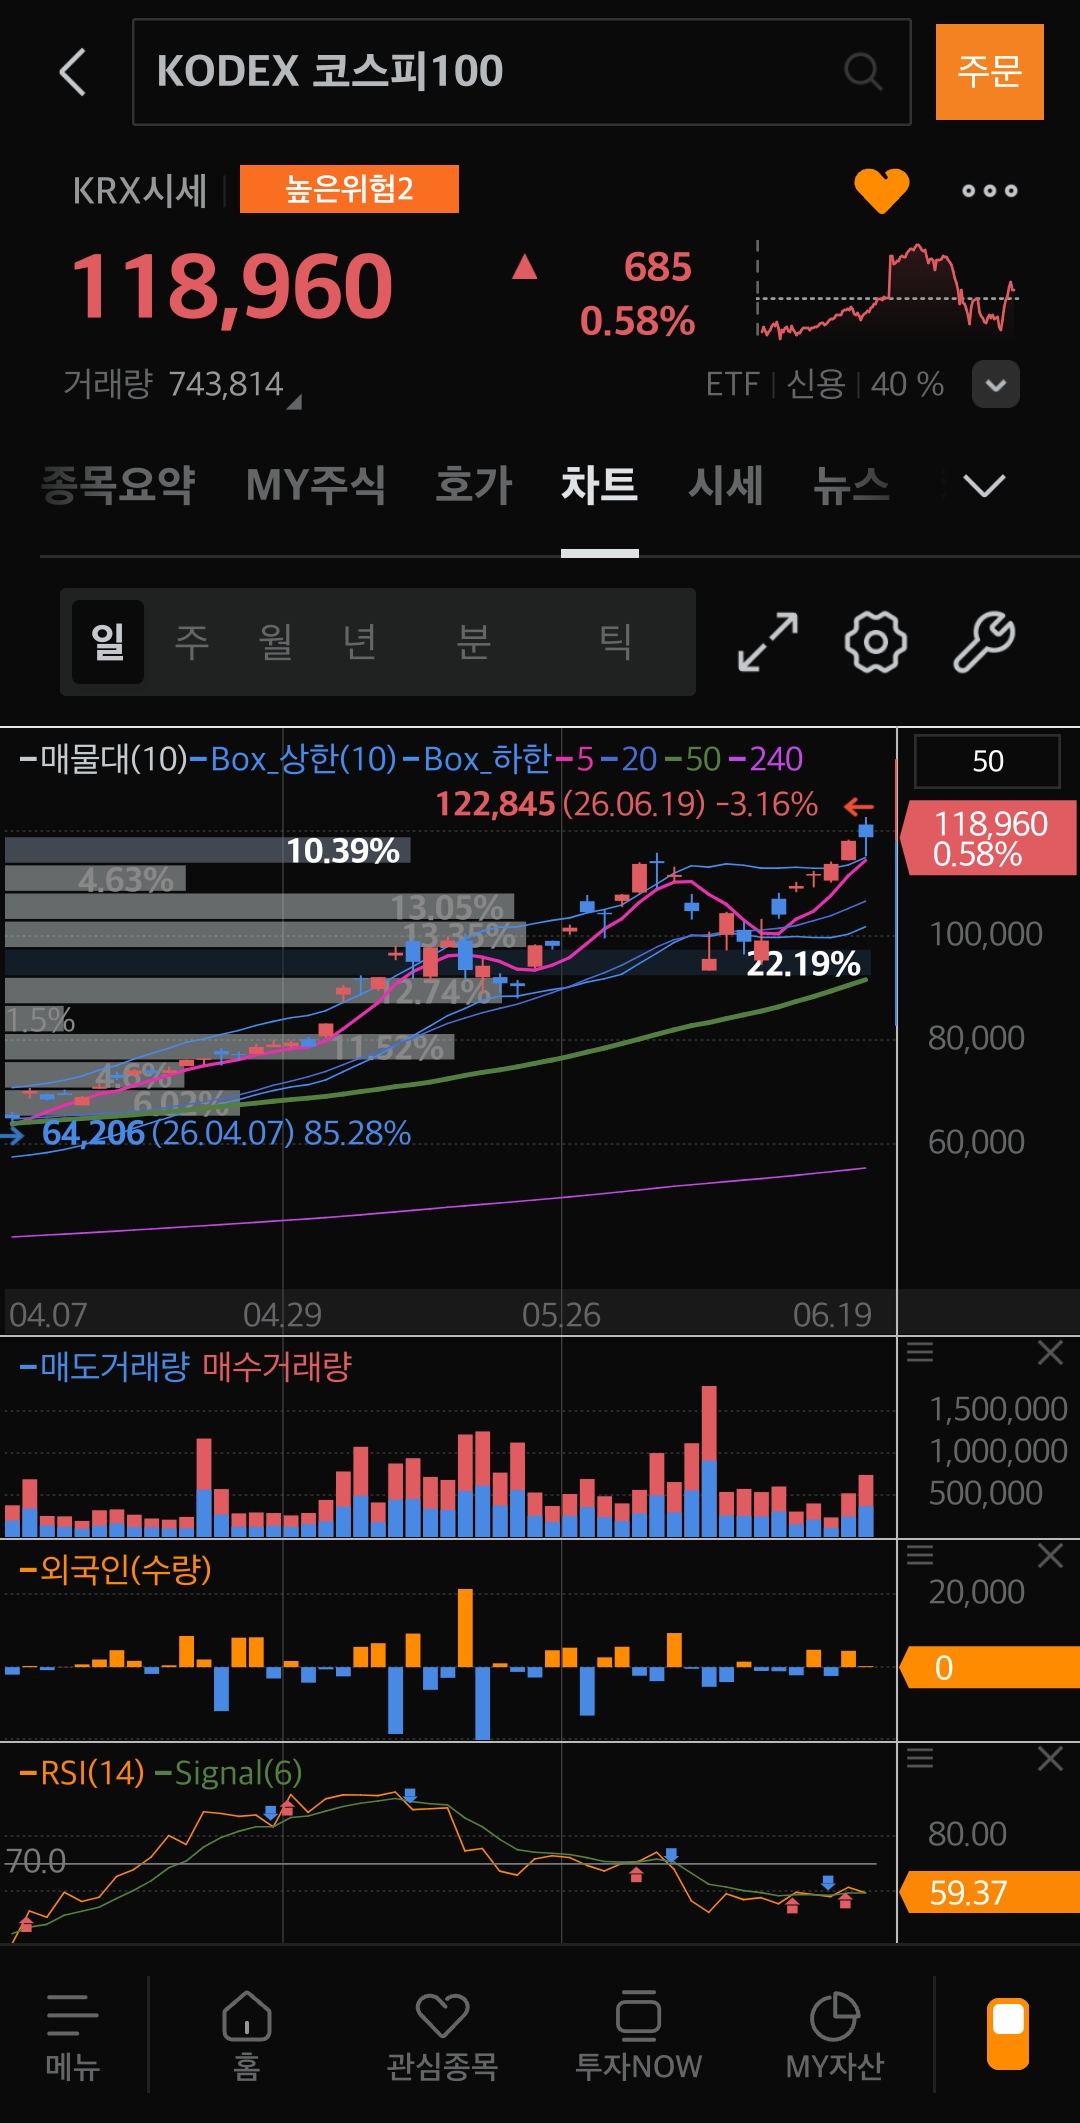This screenshot has height=2123, width=1080.
Task: Tap the 매수거래량 legend label
Action: [277, 1367]
